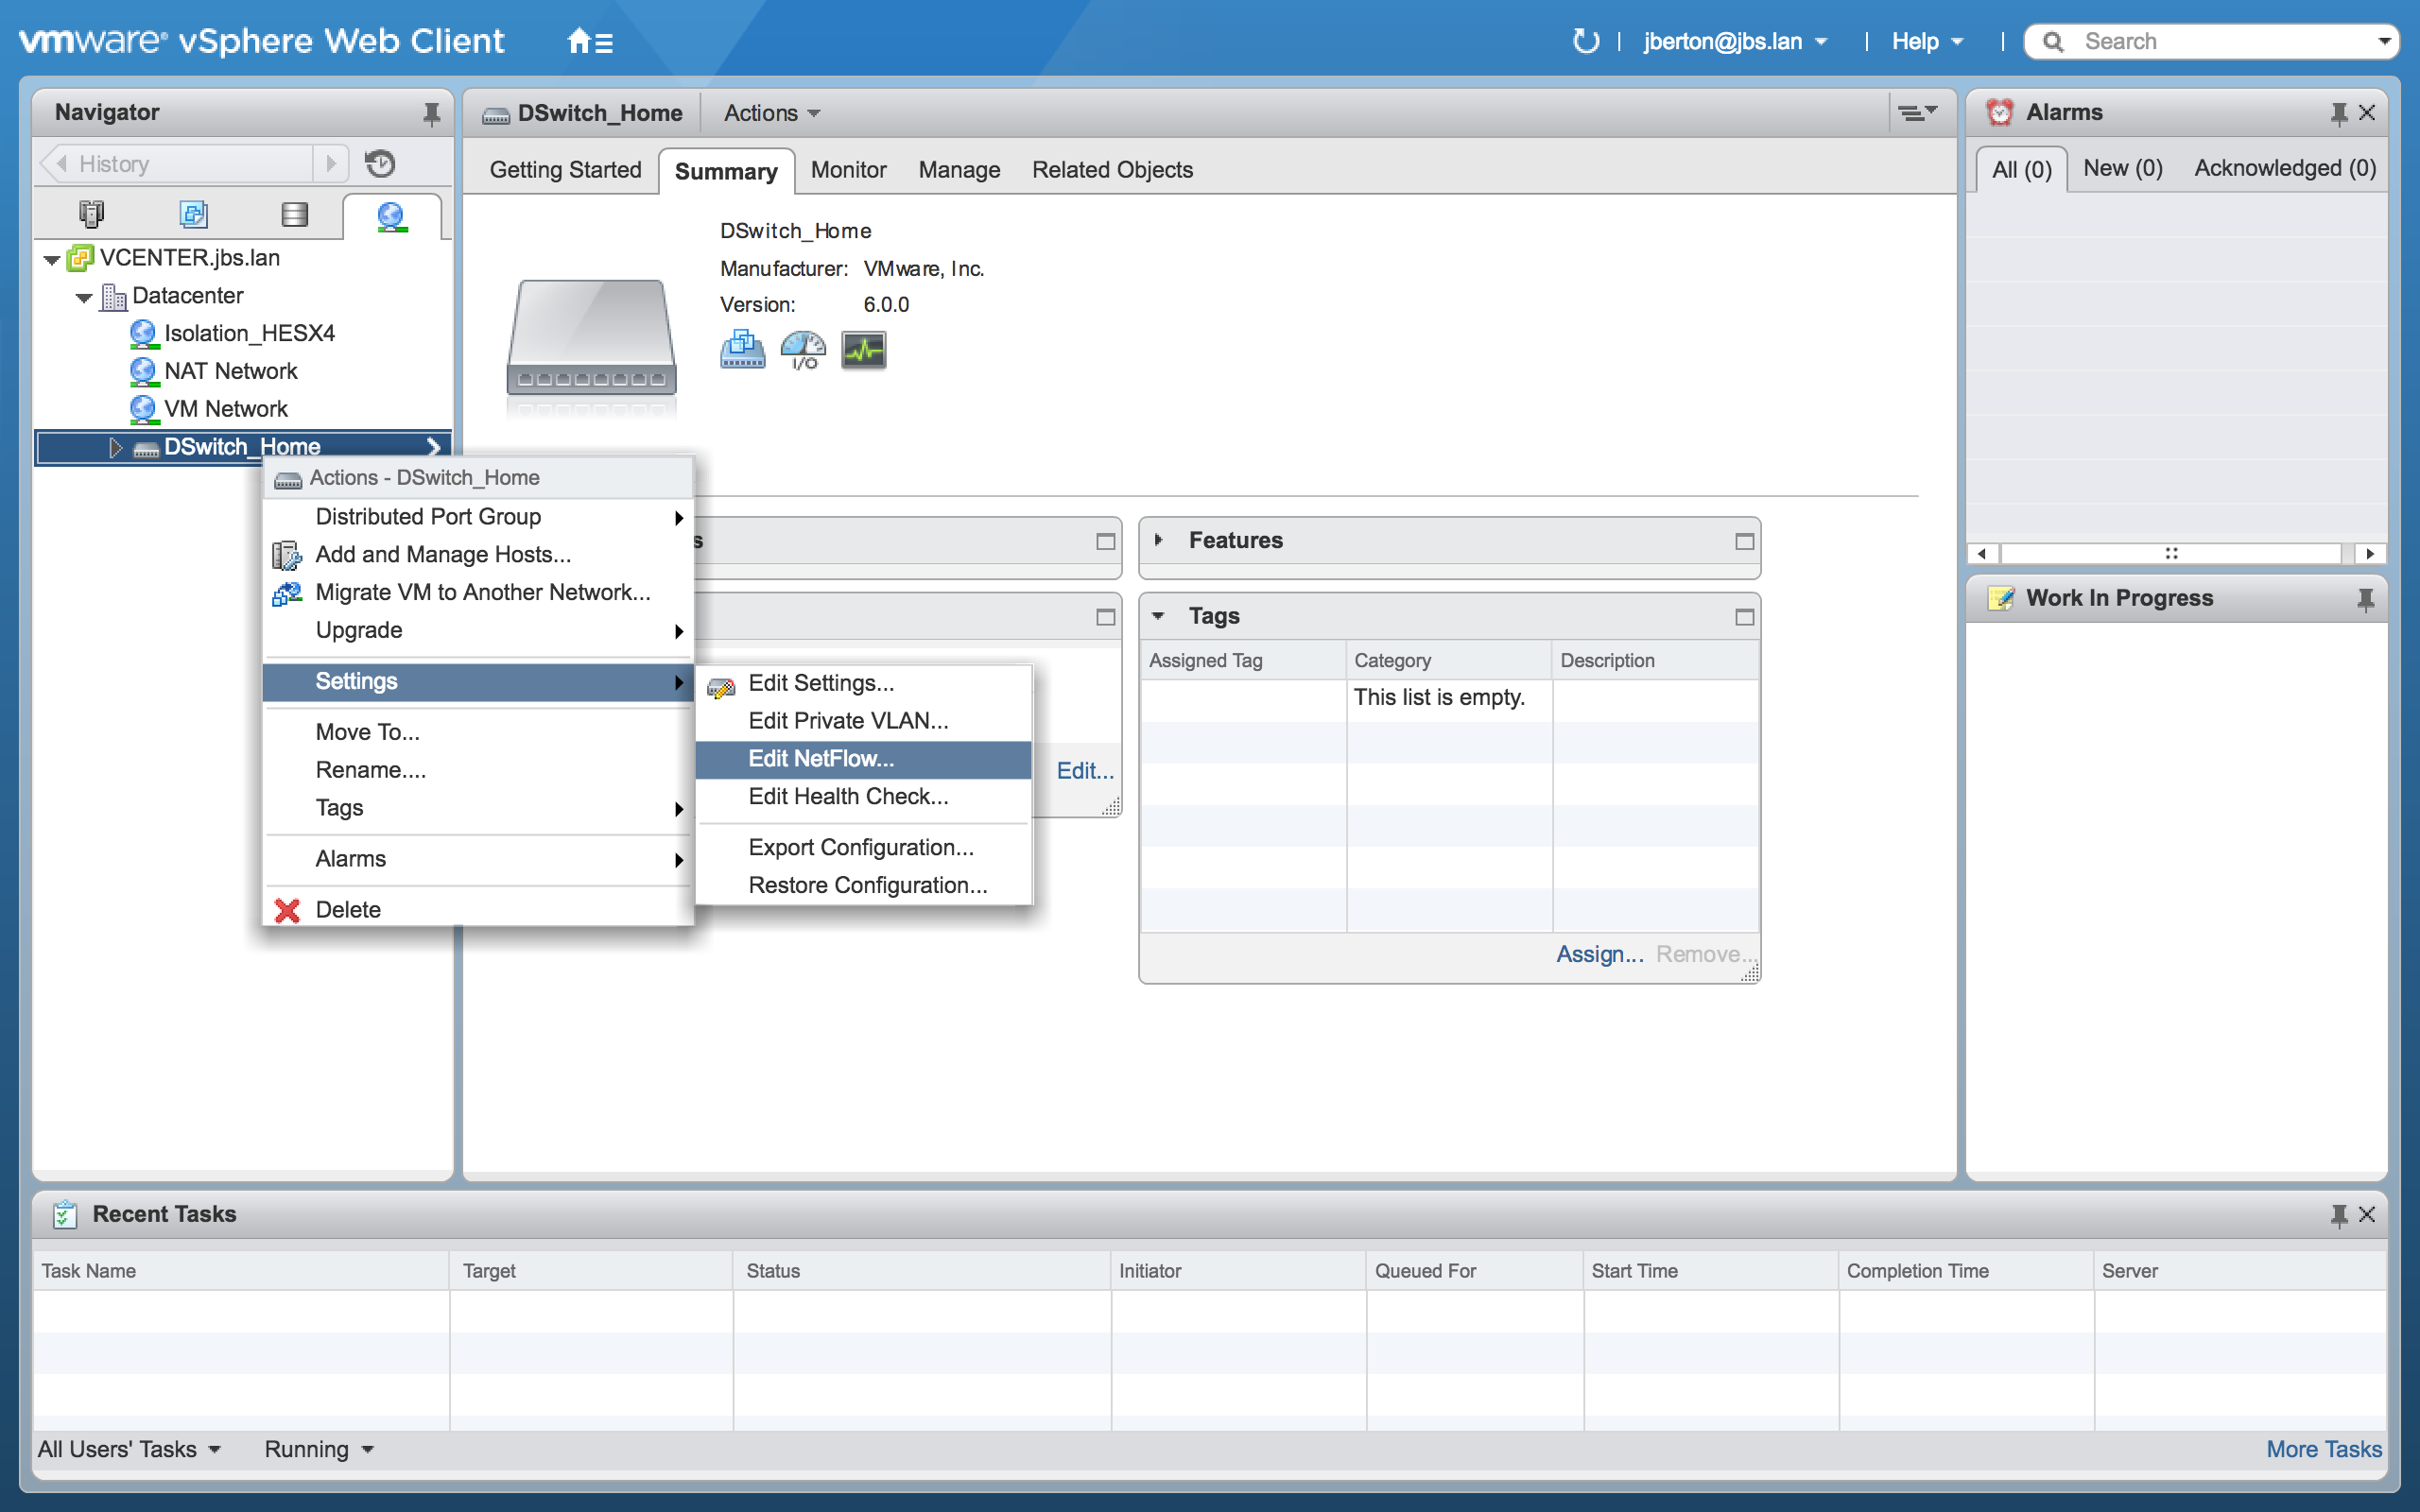Viewport: 2420px width, 1512px height.
Task: Show New (0) alarms tab
Action: [2122, 168]
